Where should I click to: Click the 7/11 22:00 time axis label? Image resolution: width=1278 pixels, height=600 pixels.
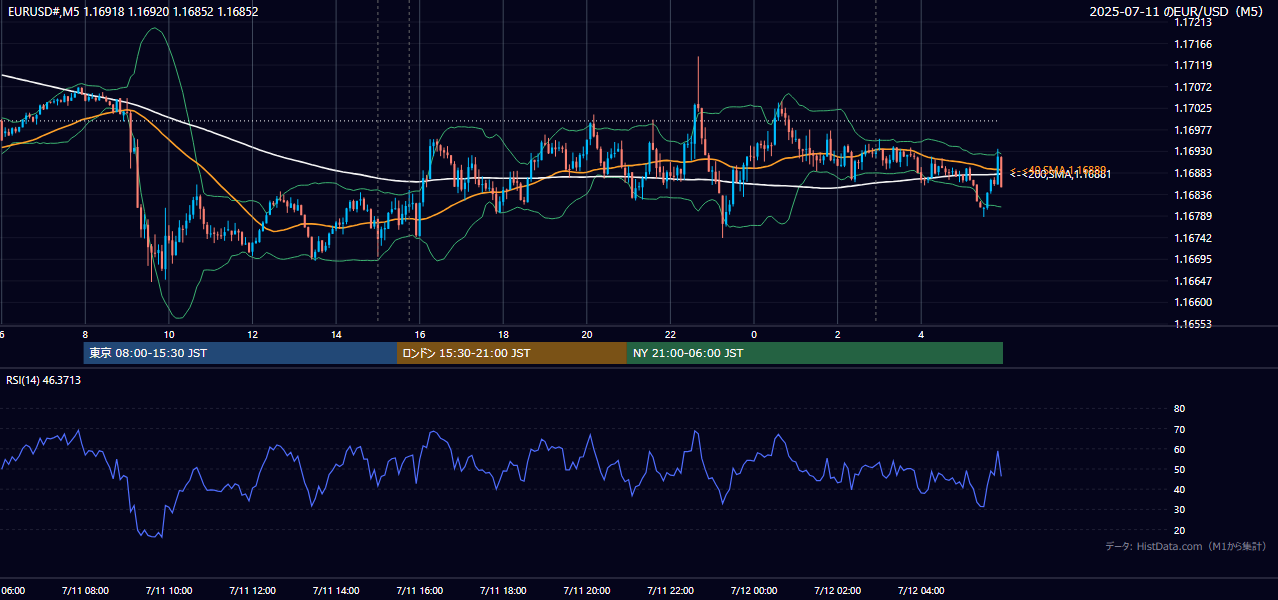tap(671, 591)
